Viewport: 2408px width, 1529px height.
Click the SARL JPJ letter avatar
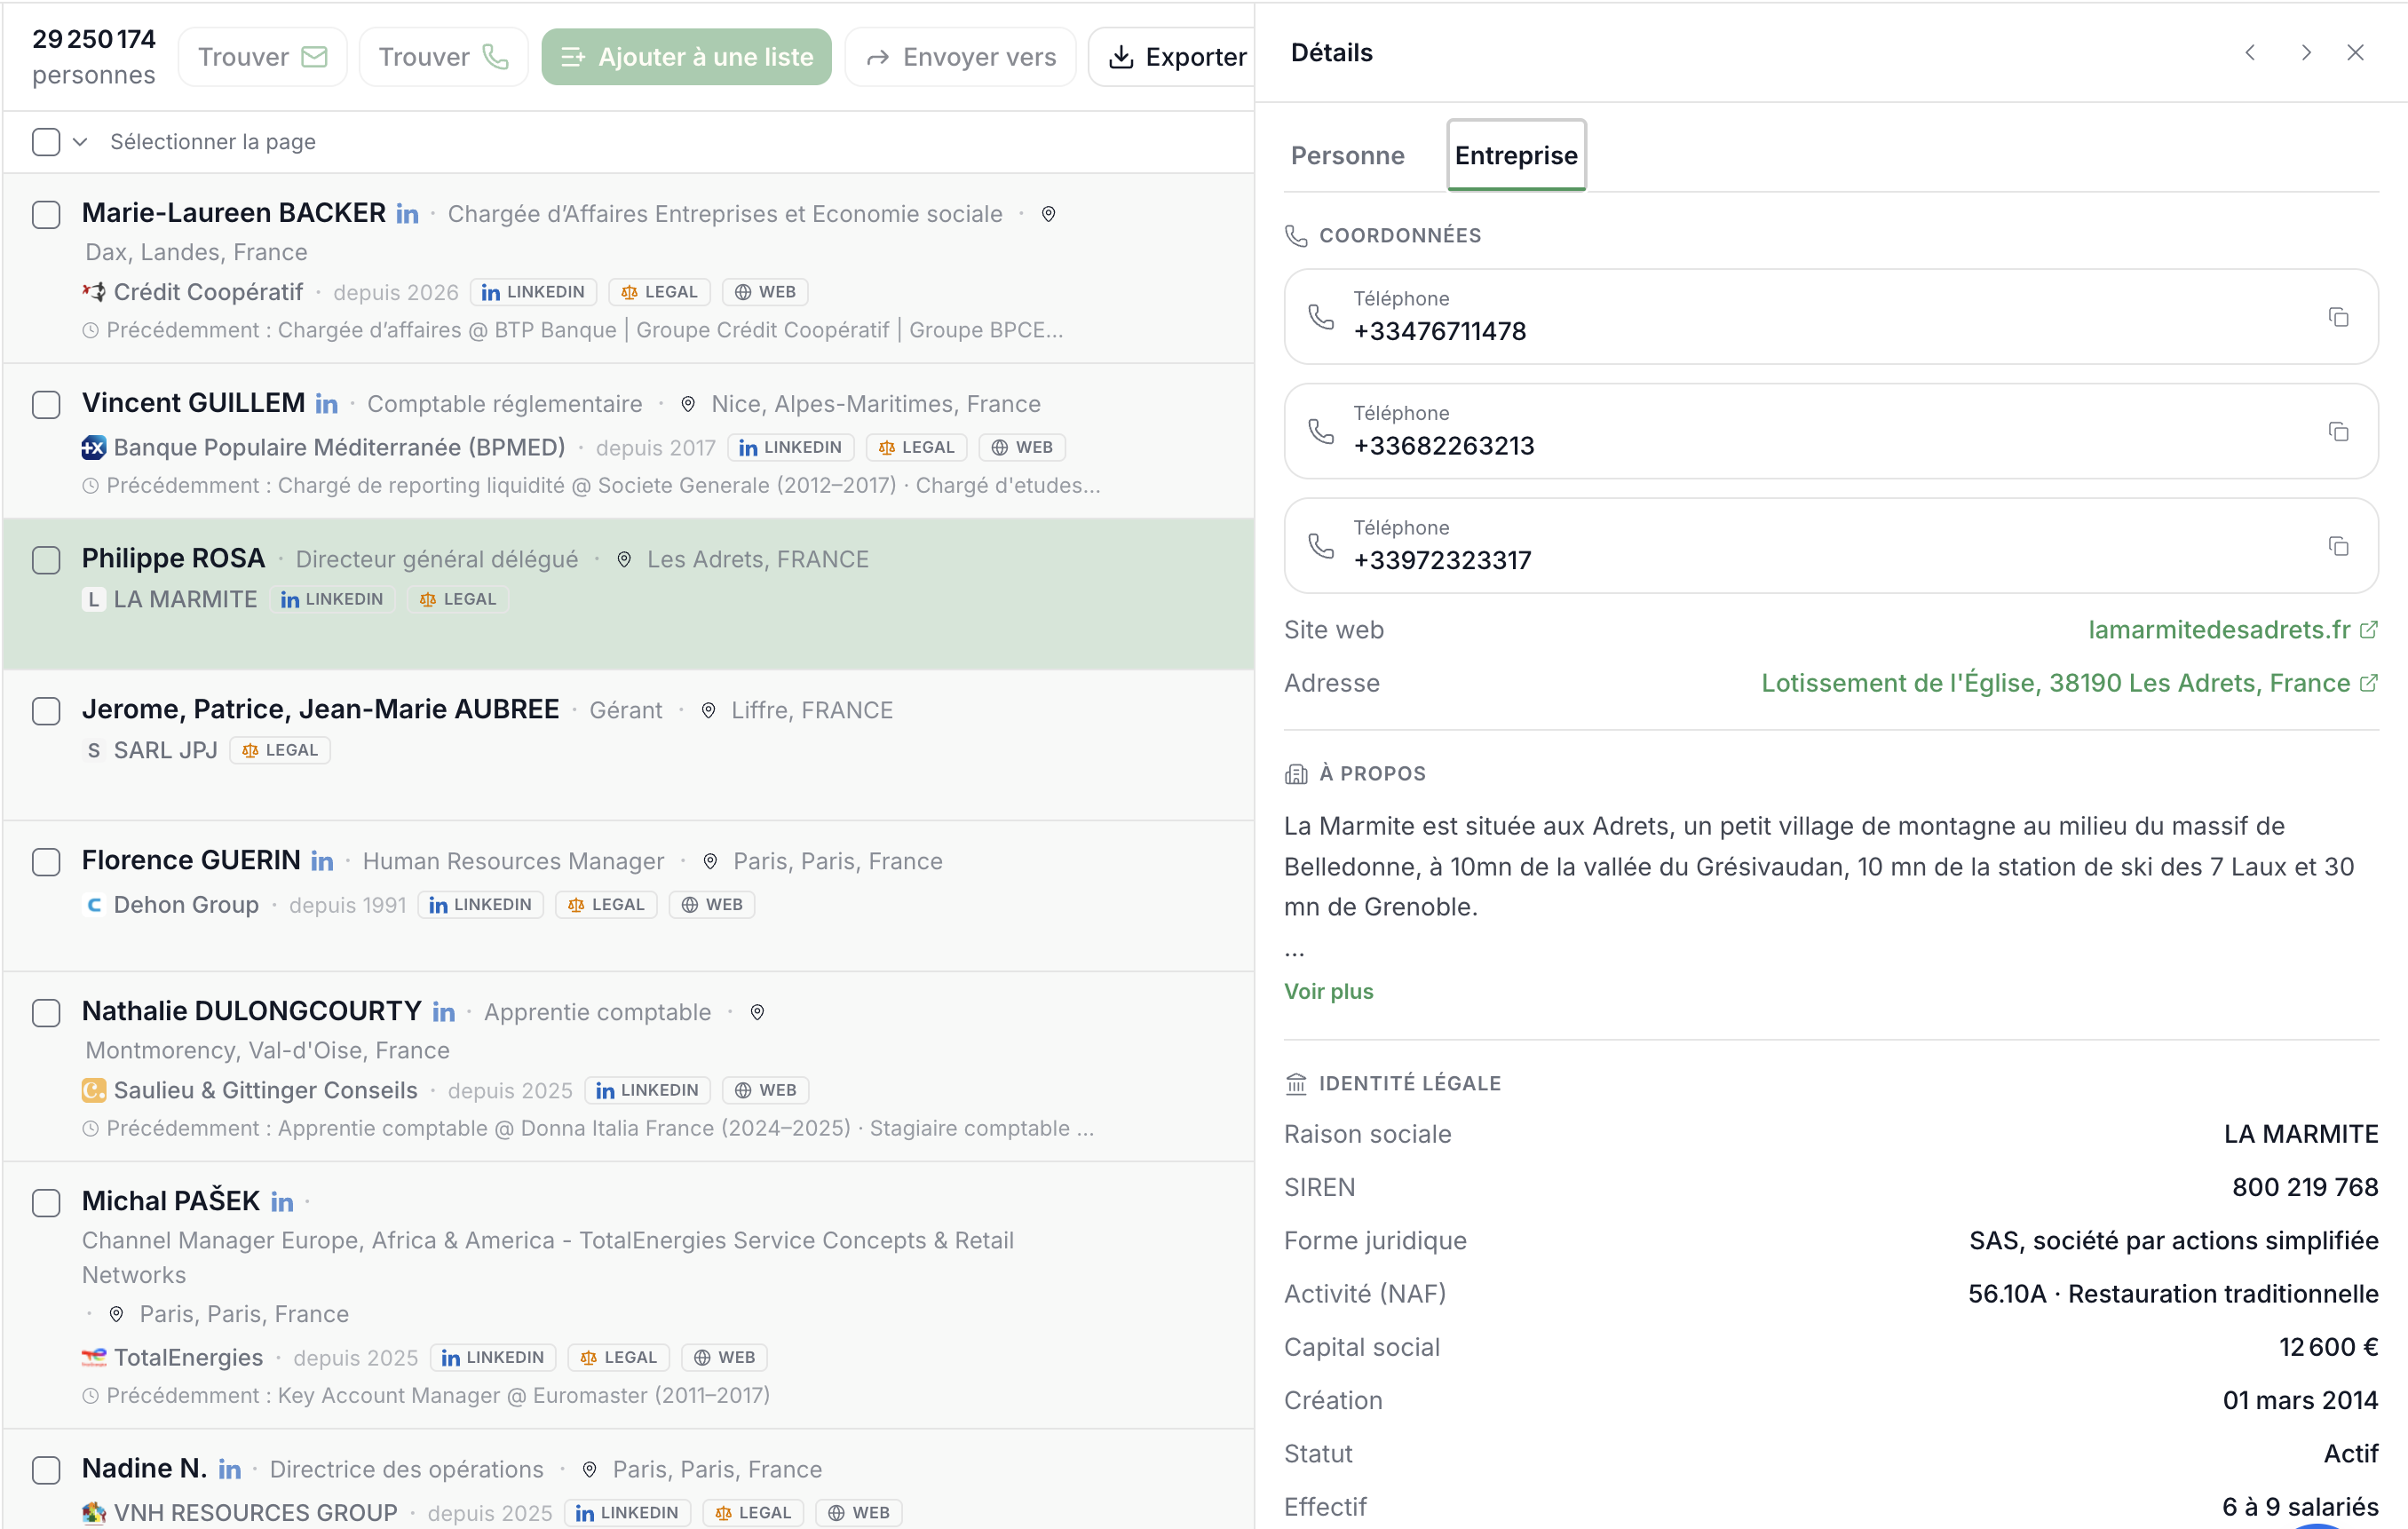click(x=94, y=750)
